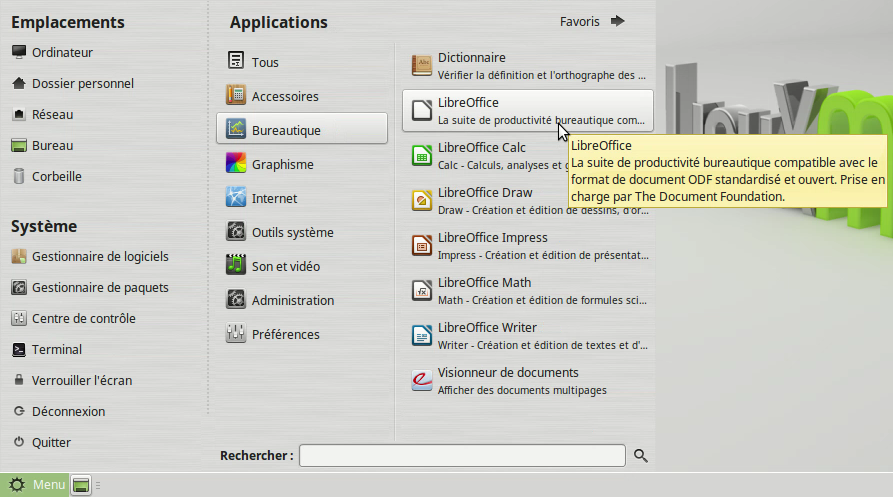Launch LibreOffice Impress from its title
Viewport: 893px width, 497px height.
coord(493,238)
